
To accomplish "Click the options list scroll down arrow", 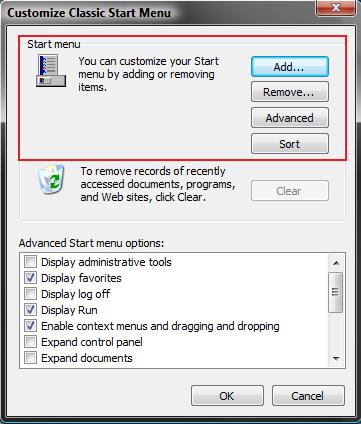I will click(x=336, y=359).
